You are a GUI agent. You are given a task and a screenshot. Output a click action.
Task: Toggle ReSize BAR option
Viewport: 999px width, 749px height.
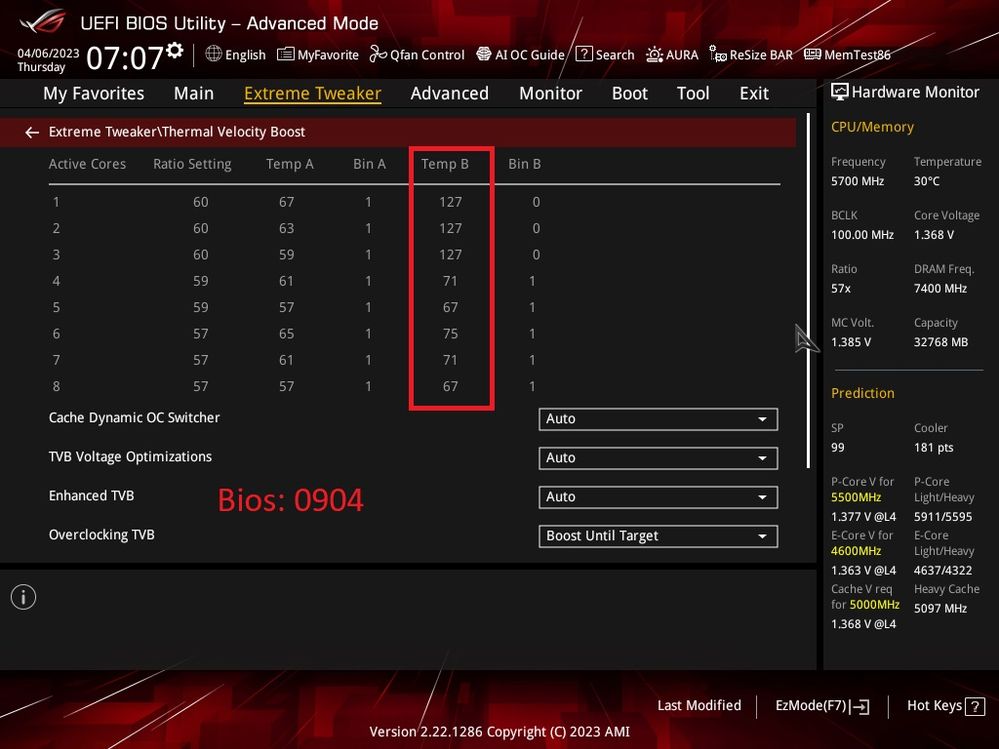718,54
